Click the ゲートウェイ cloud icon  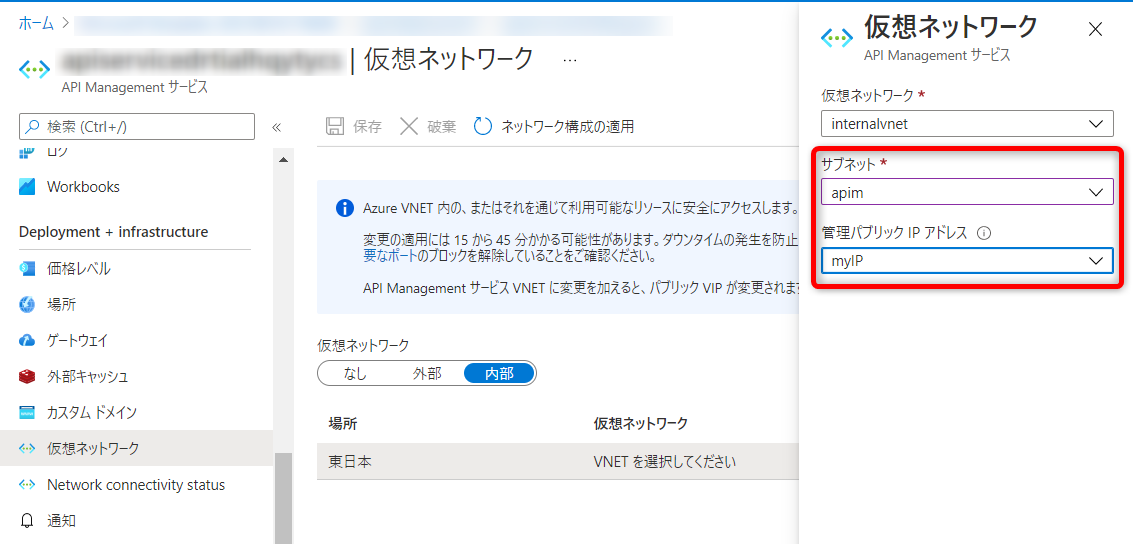(27, 340)
